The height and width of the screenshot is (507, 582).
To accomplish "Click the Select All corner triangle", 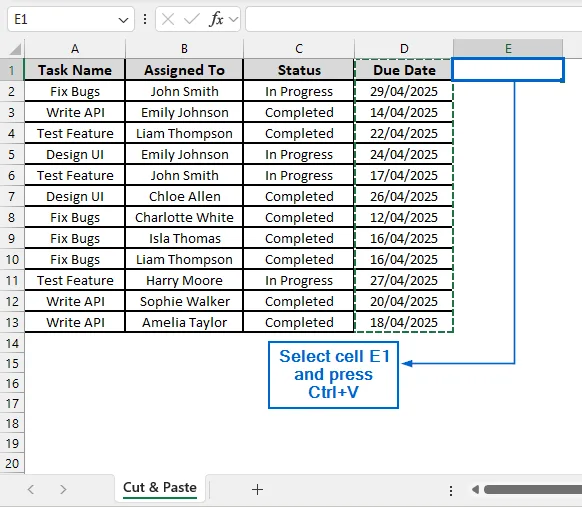I will (15, 49).
